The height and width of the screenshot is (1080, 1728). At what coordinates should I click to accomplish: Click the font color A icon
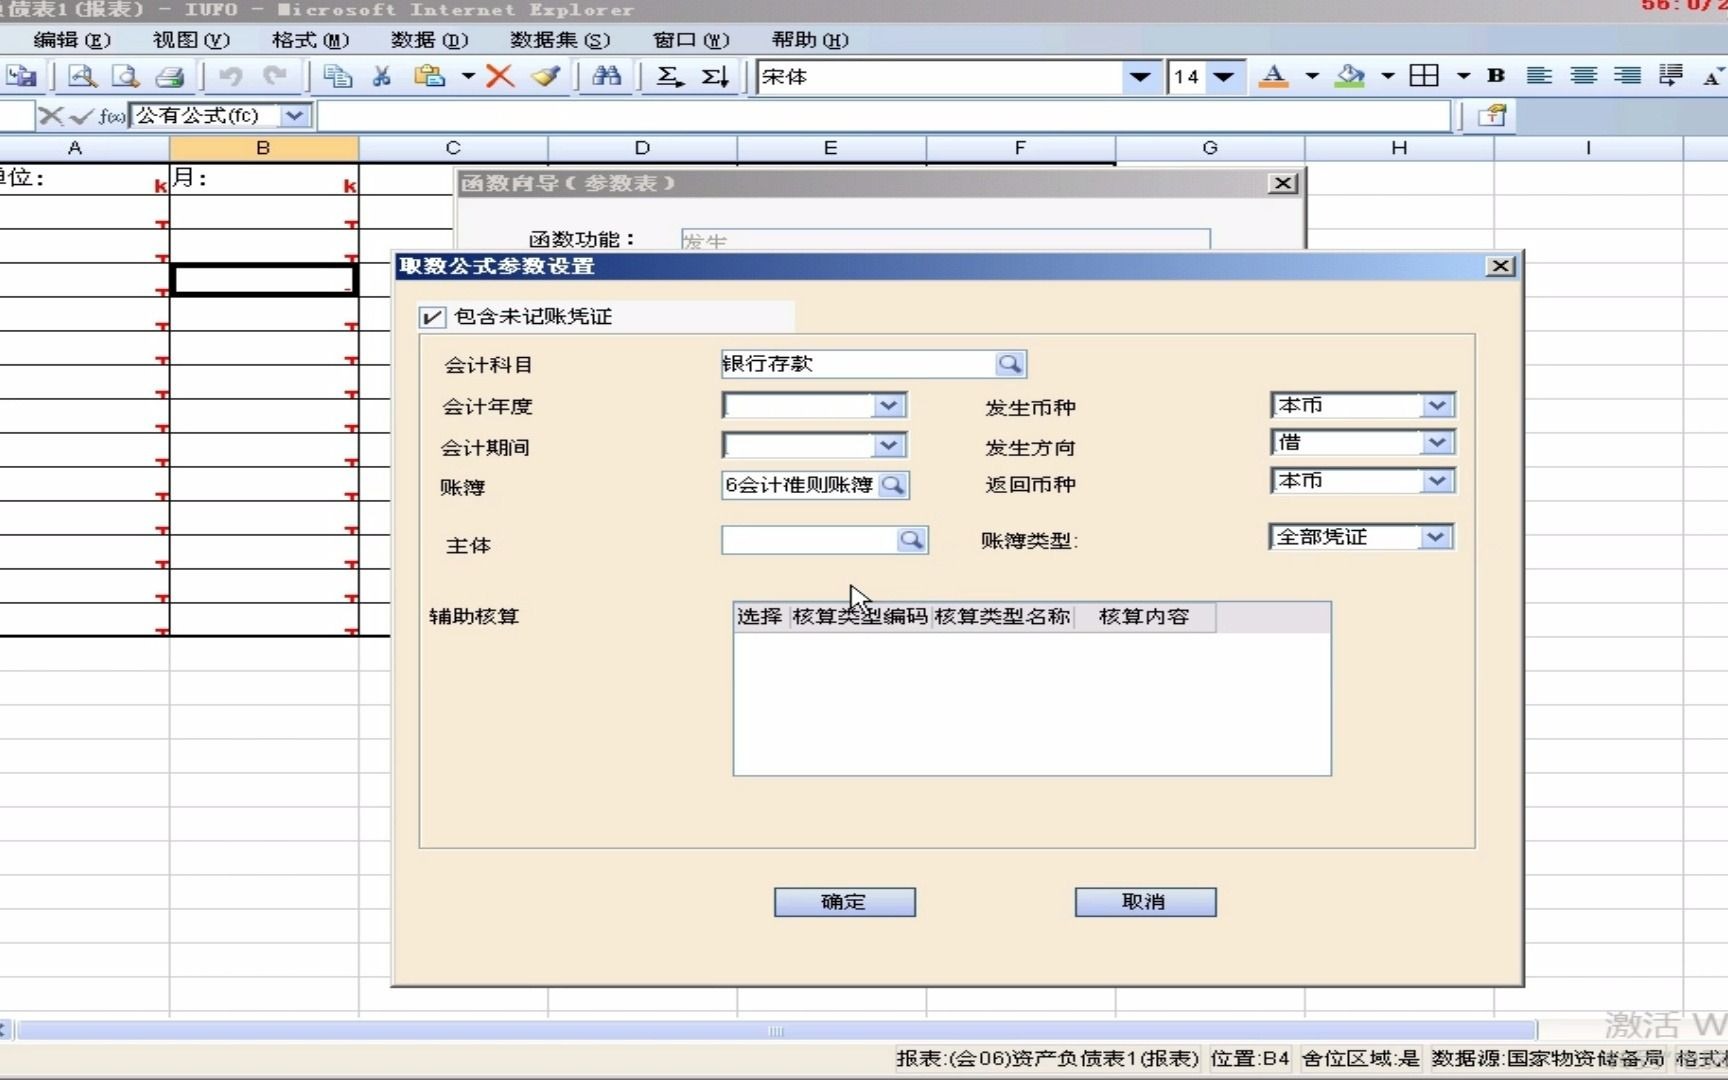point(1274,76)
